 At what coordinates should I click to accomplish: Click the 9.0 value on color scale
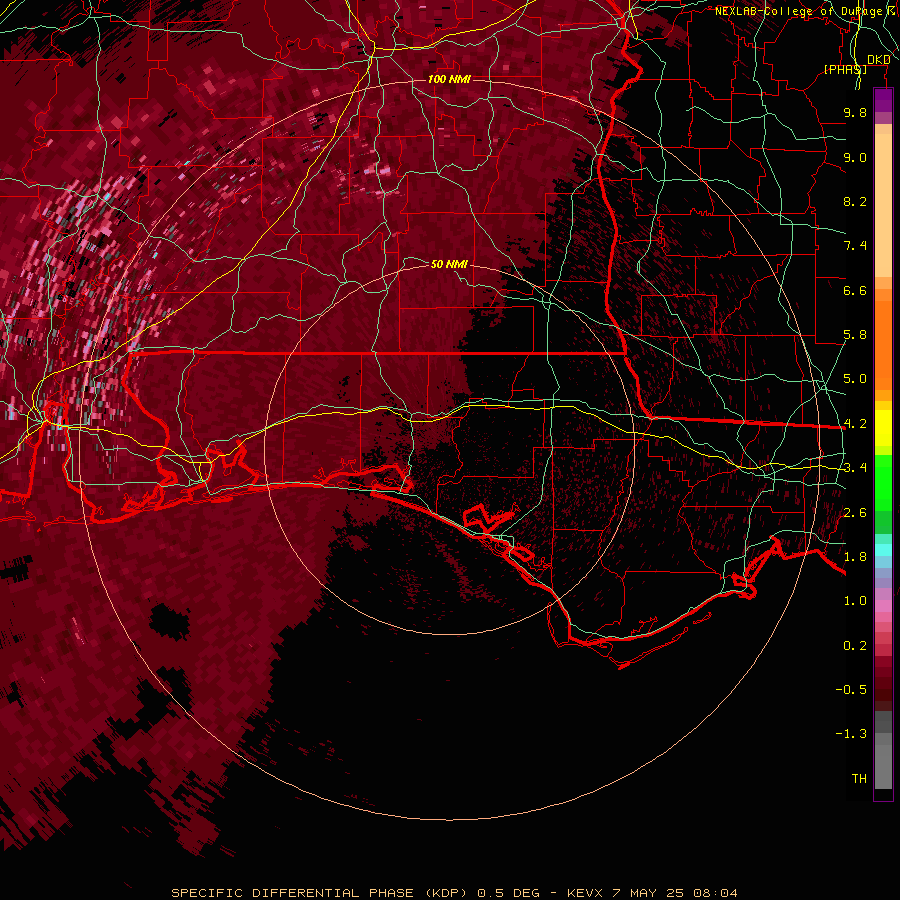point(855,157)
